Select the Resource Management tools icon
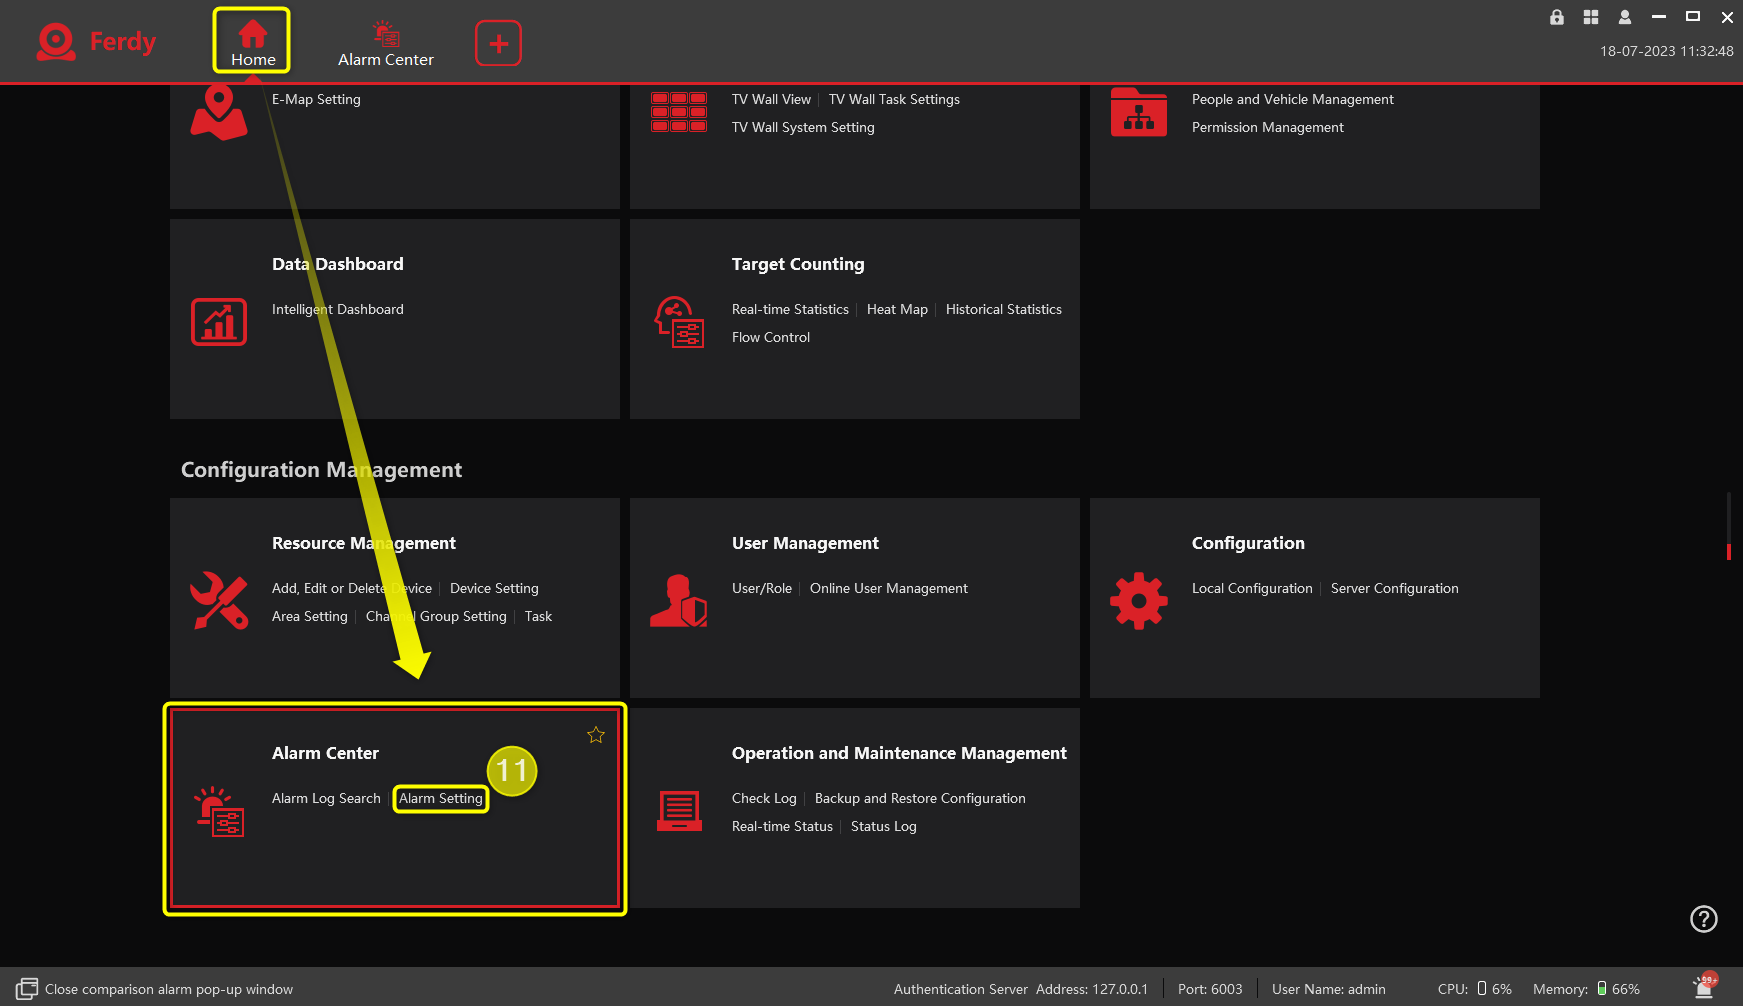 pyautogui.click(x=219, y=601)
